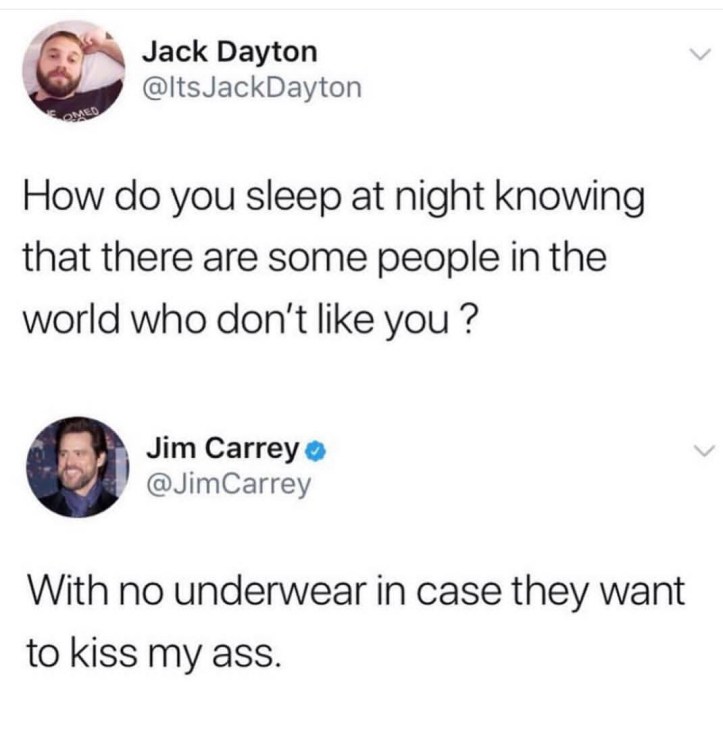The width and height of the screenshot is (723, 737).
Task: Select the line 'to kiss my ass.'
Action: (154, 654)
